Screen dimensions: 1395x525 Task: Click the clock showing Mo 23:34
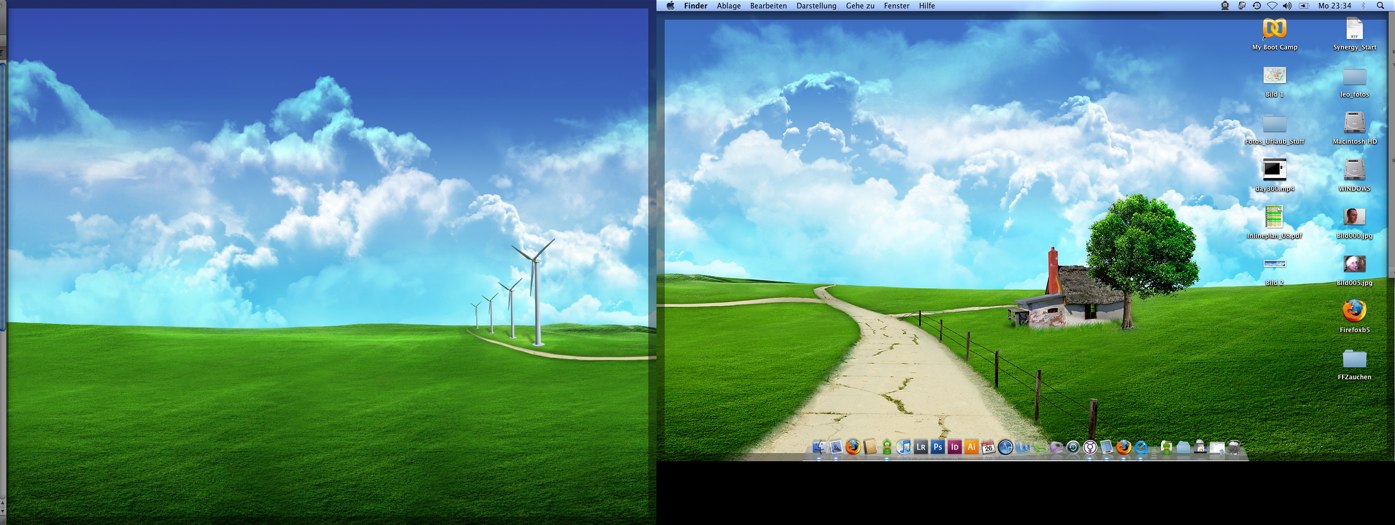point(1336,6)
